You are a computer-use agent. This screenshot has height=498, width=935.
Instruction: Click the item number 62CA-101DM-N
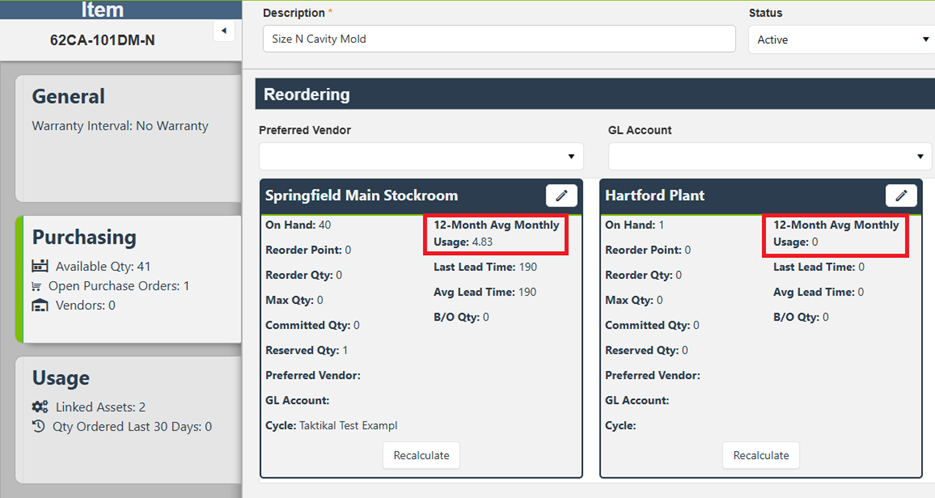coord(103,40)
